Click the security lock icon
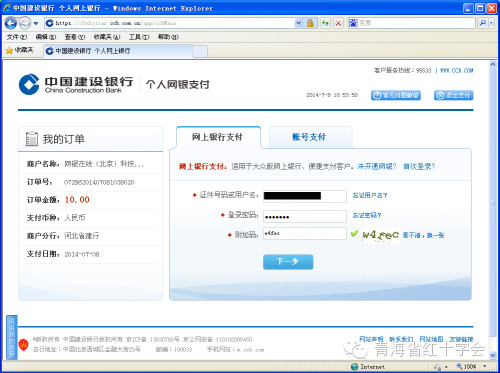 310,23
